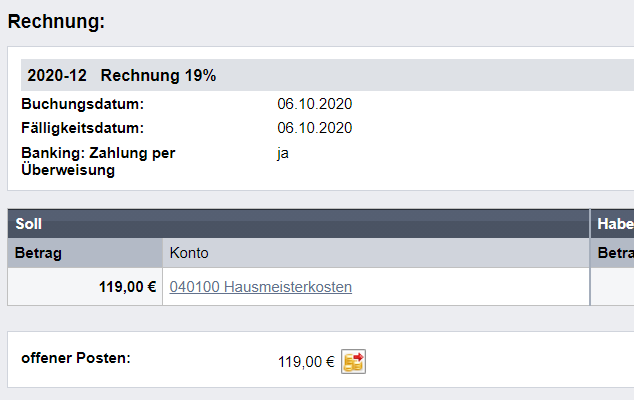Image resolution: width=634 pixels, height=400 pixels.
Task: Click the 119,00 € open item amount
Action: 306,362
